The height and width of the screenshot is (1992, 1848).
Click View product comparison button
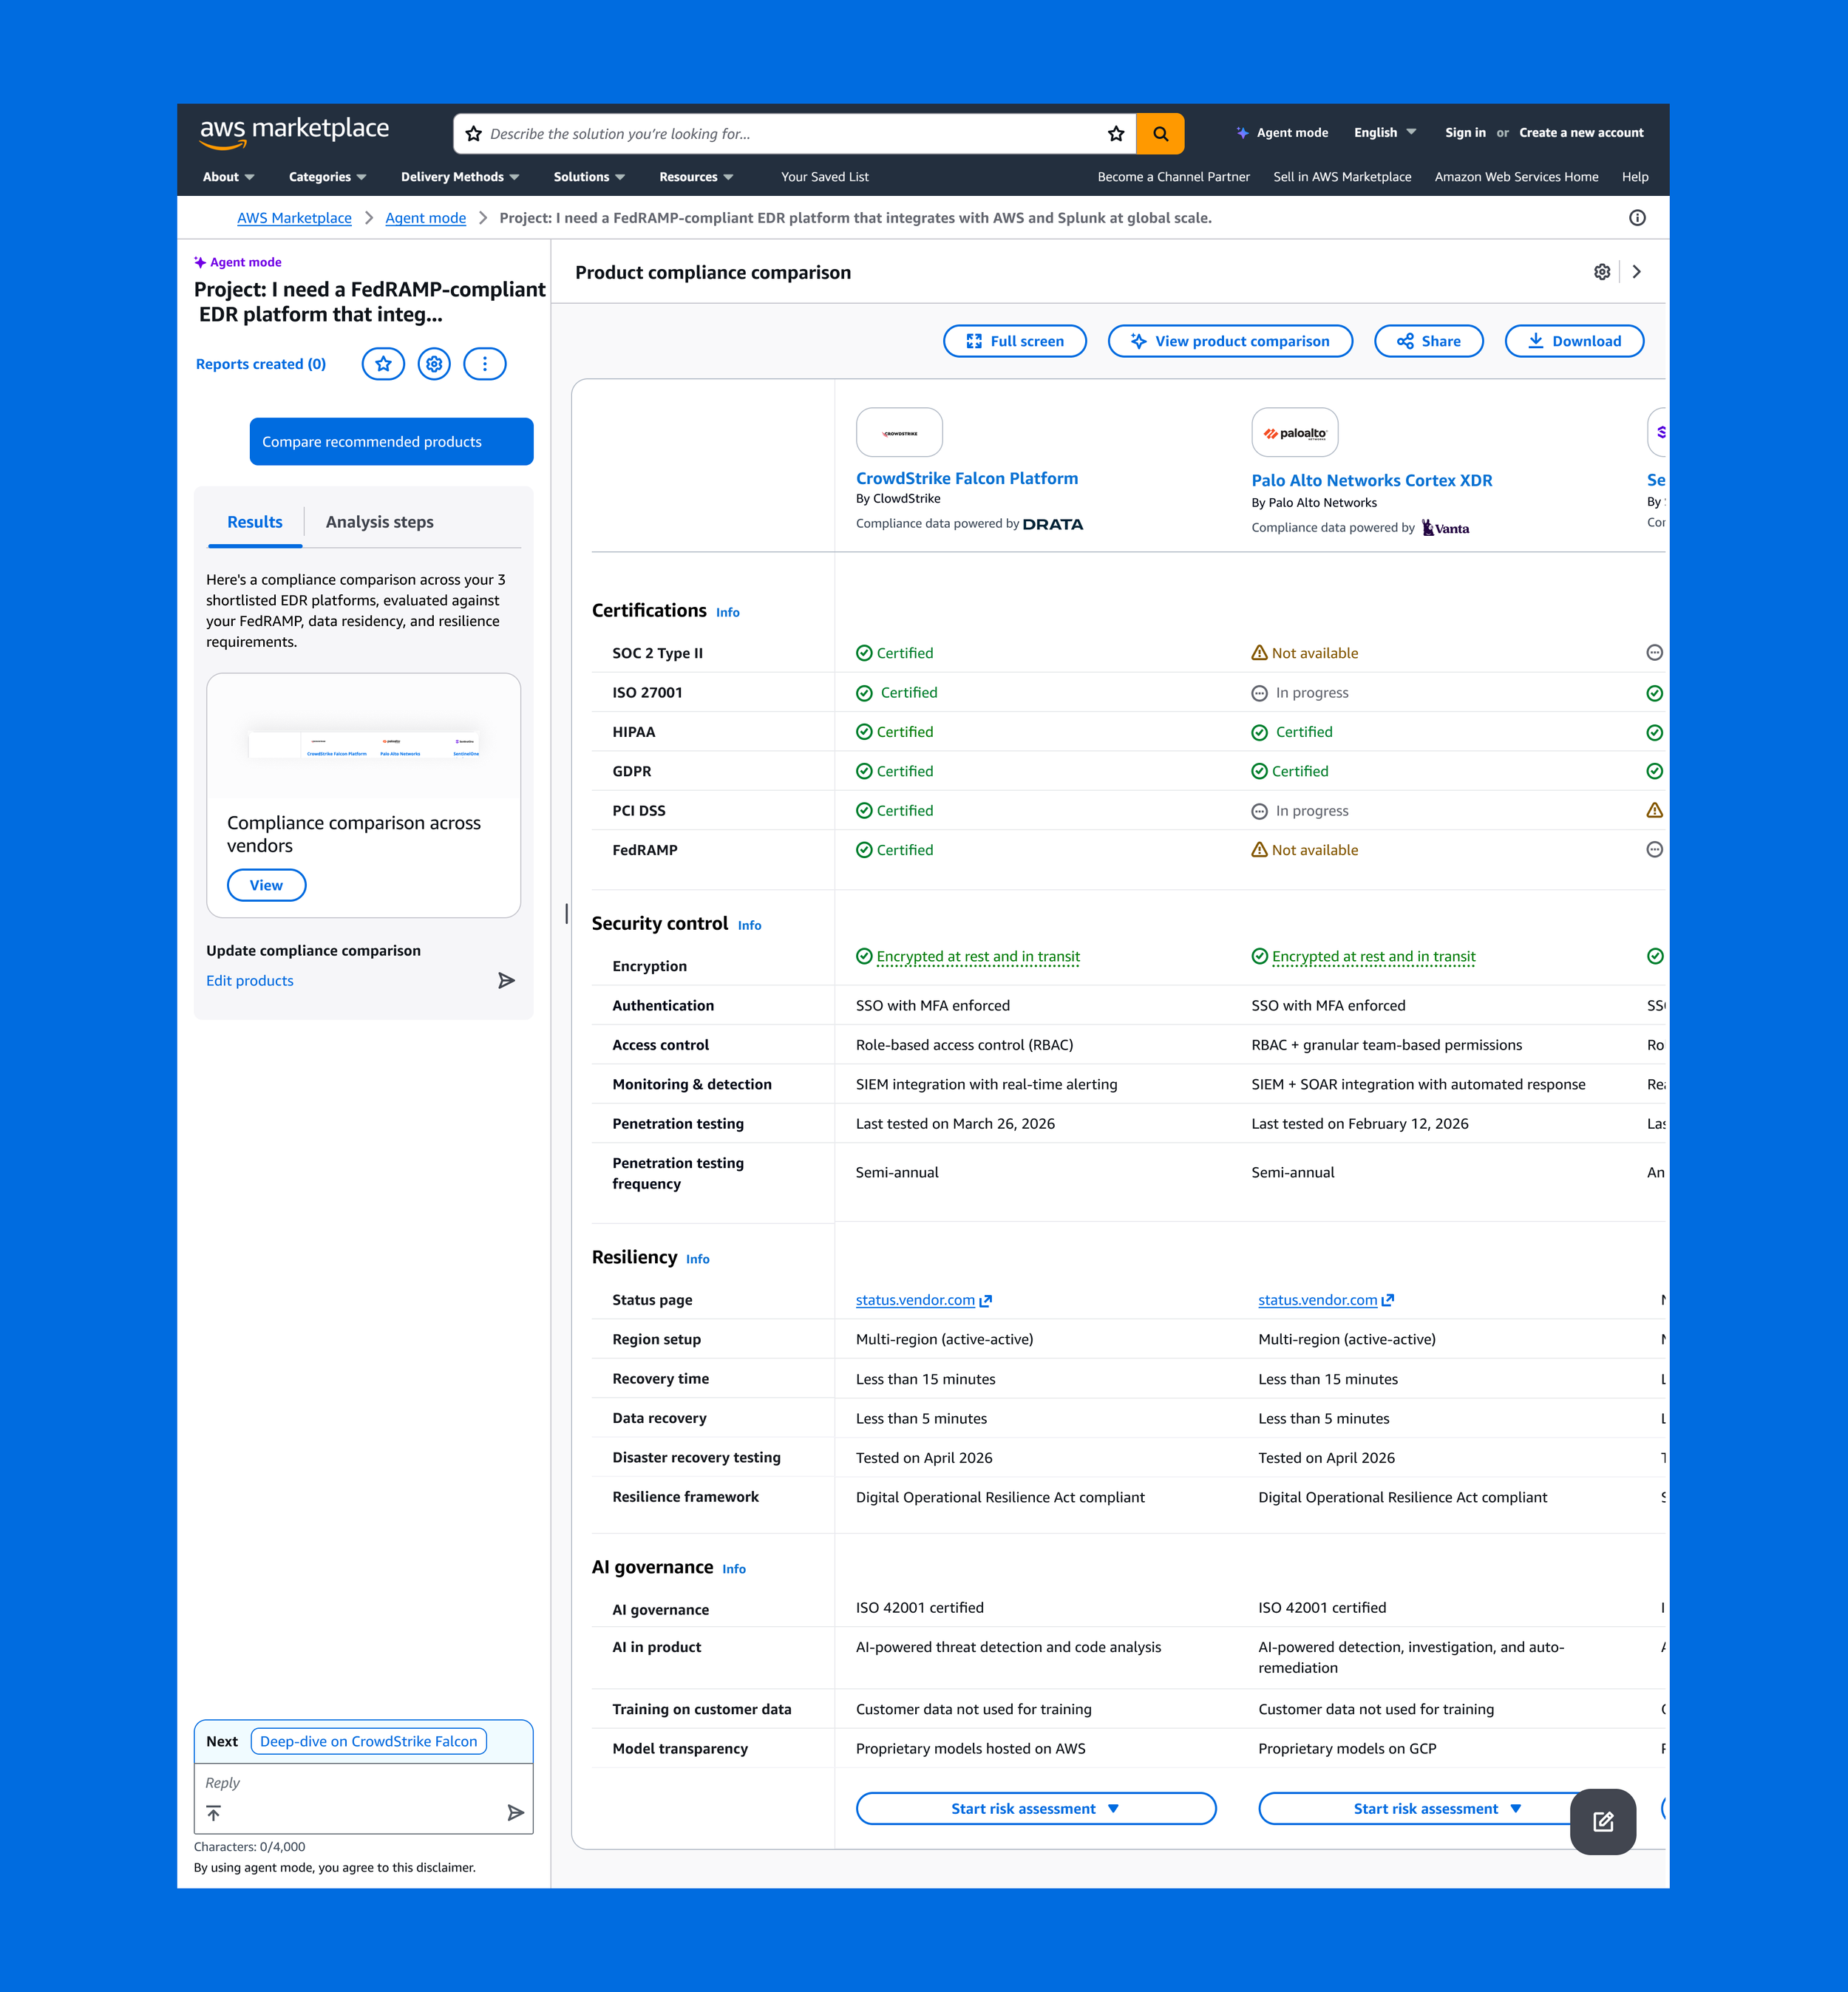1230,341
